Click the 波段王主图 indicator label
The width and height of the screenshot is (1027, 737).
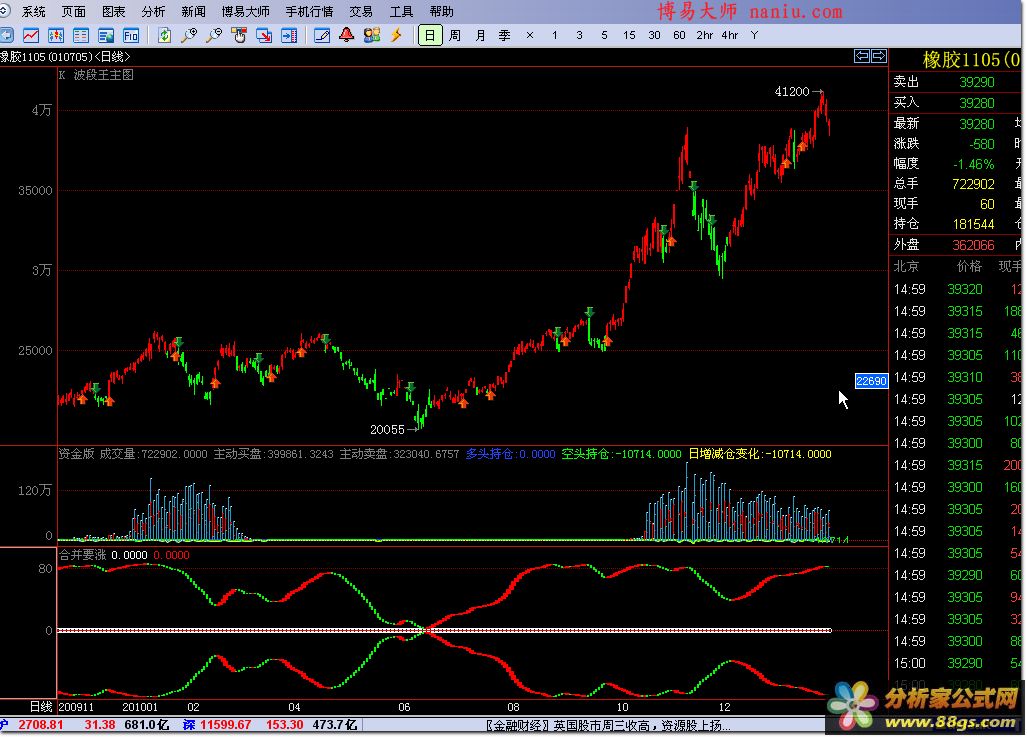103,75
